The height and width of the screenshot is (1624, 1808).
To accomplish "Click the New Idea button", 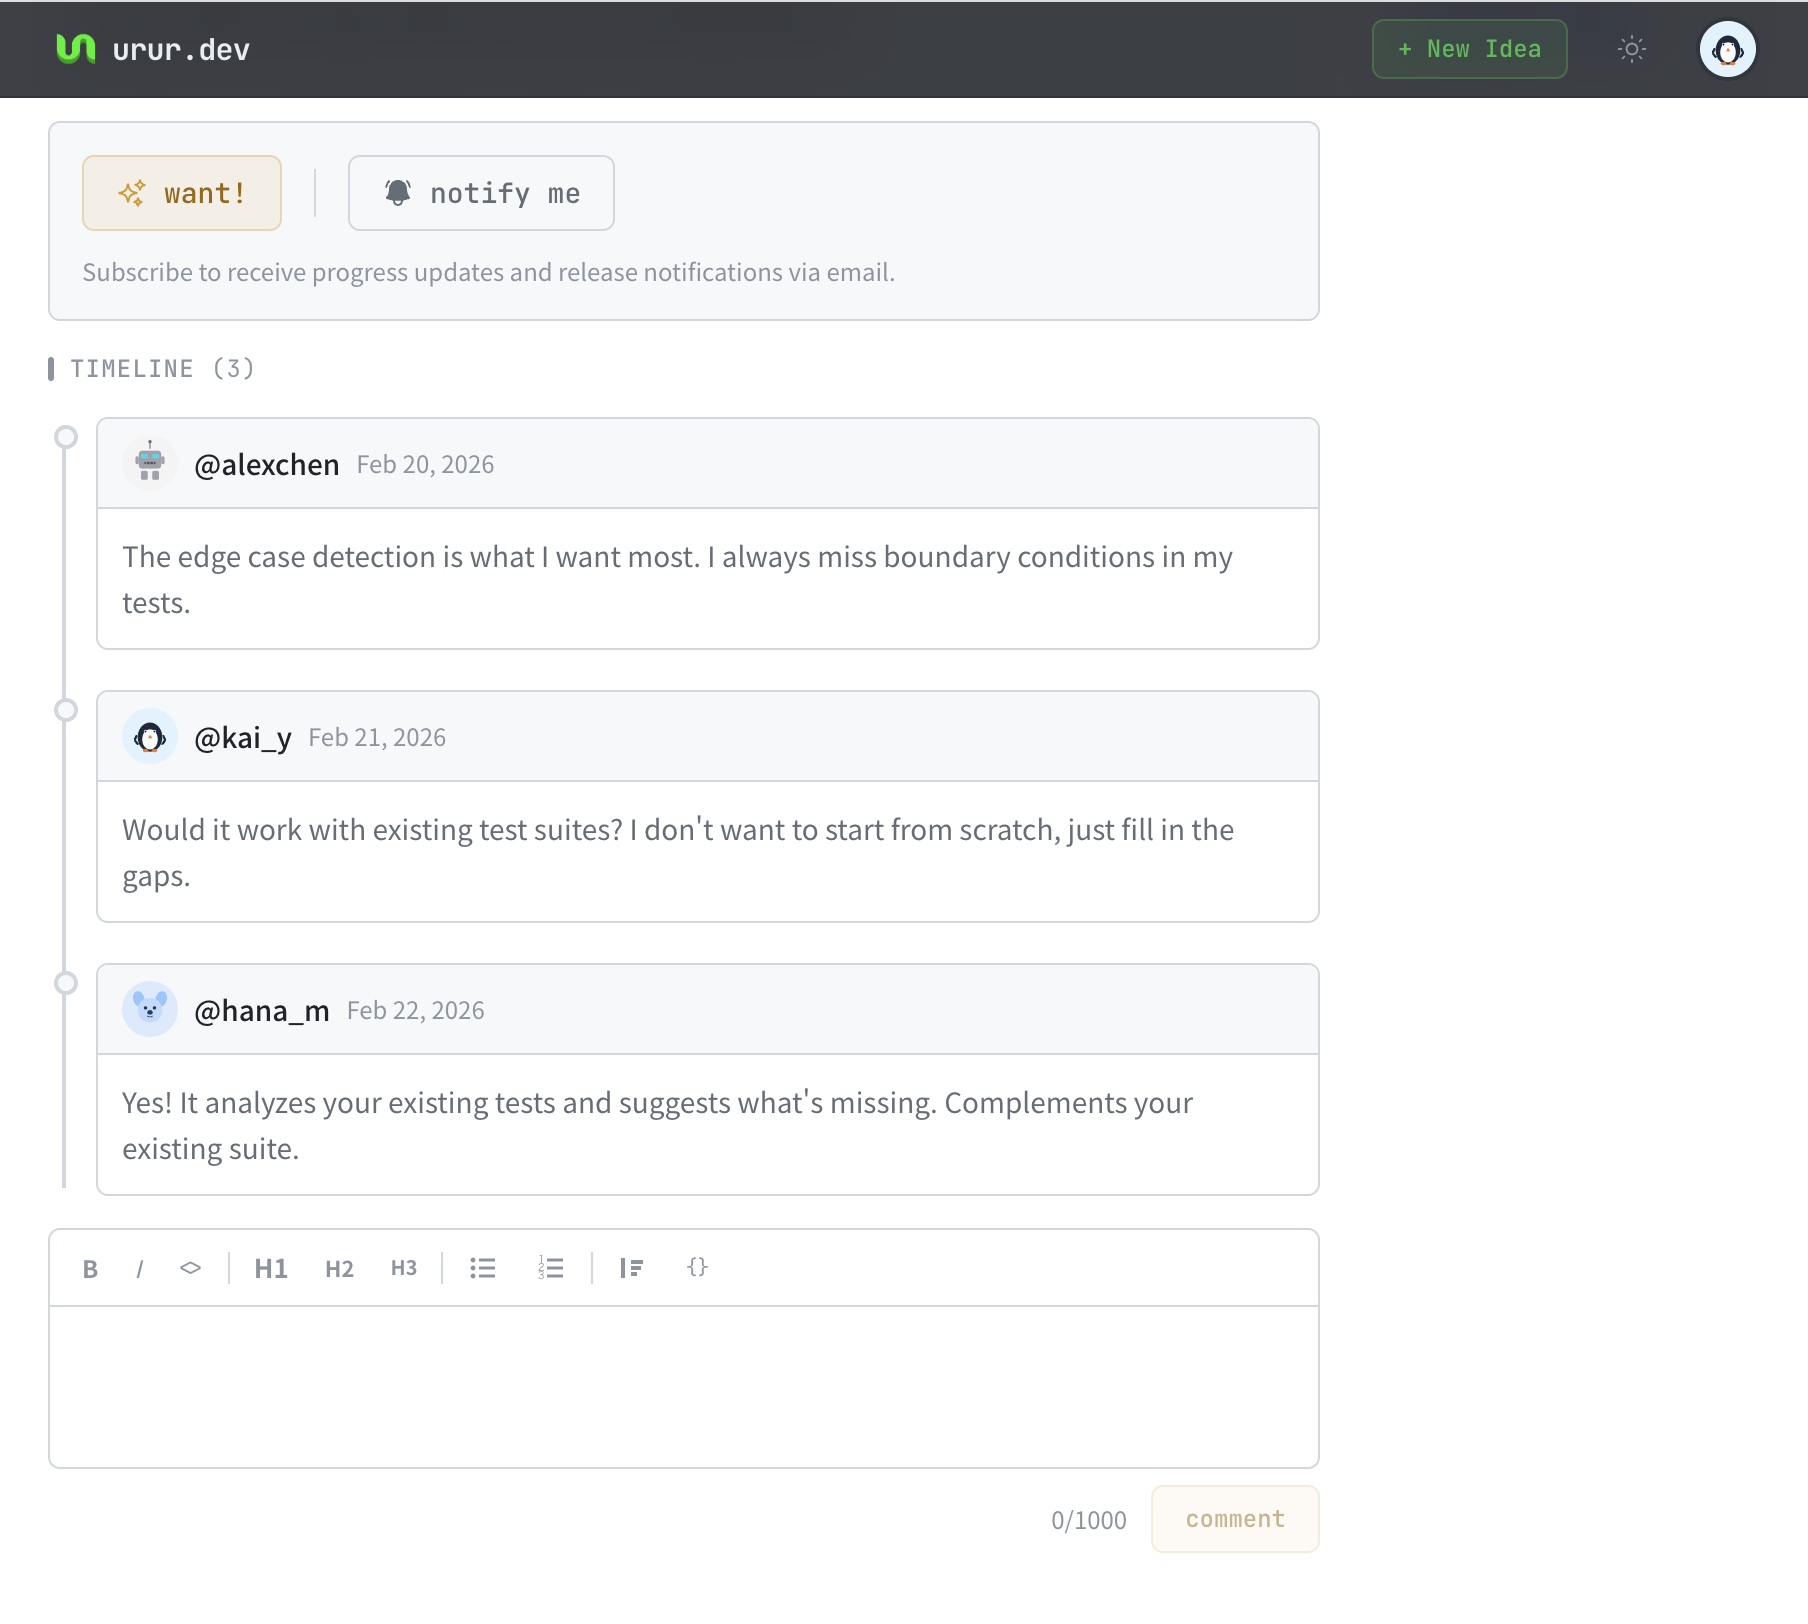I will tap(1469, 49).
